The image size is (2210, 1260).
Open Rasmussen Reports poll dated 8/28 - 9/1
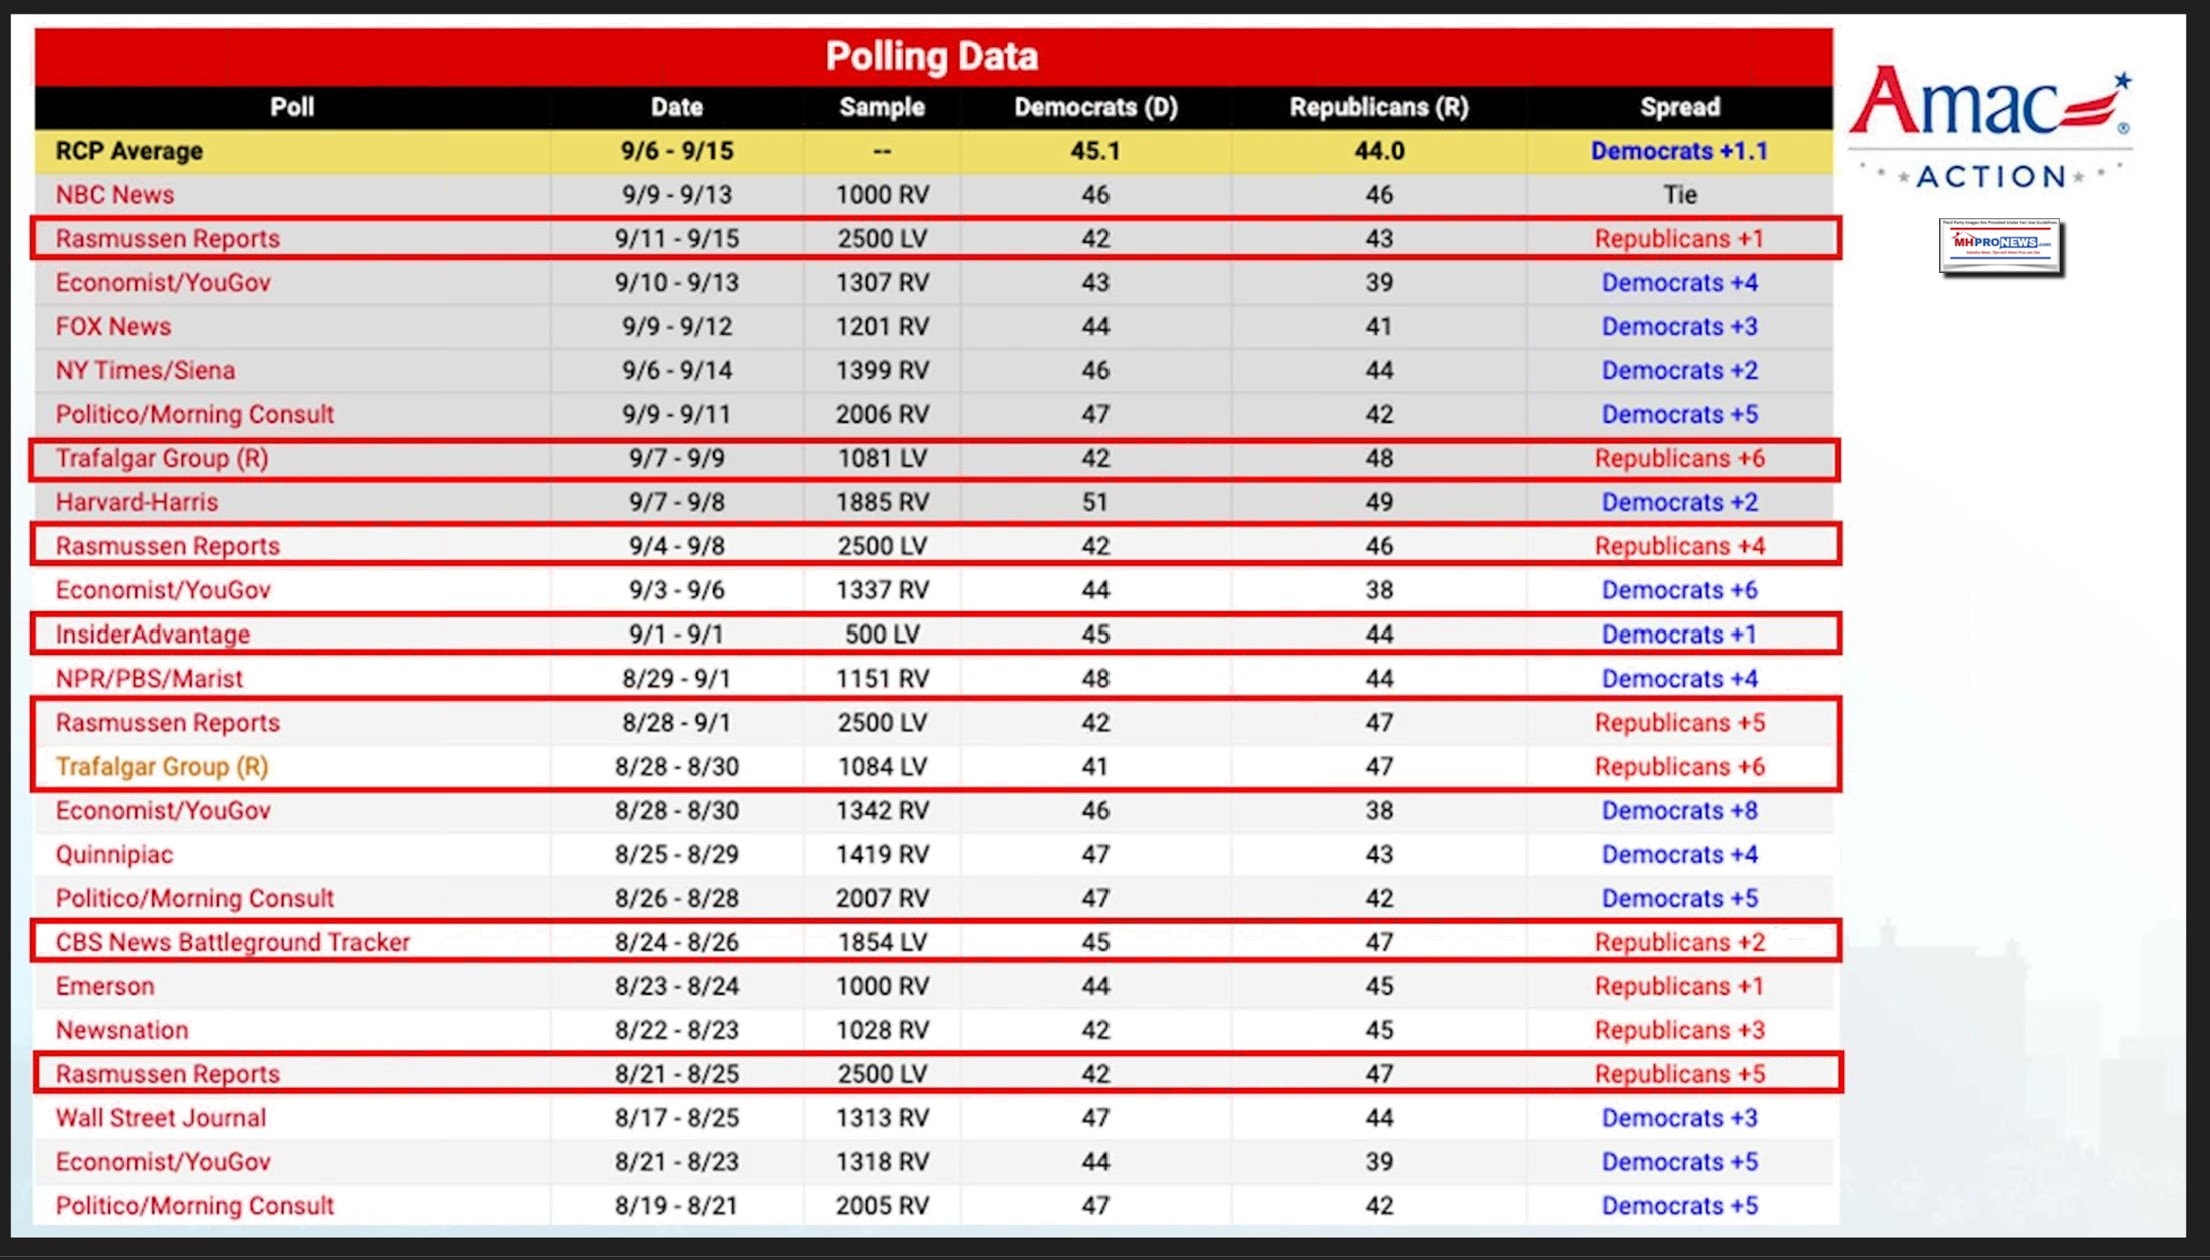[168, 723]
